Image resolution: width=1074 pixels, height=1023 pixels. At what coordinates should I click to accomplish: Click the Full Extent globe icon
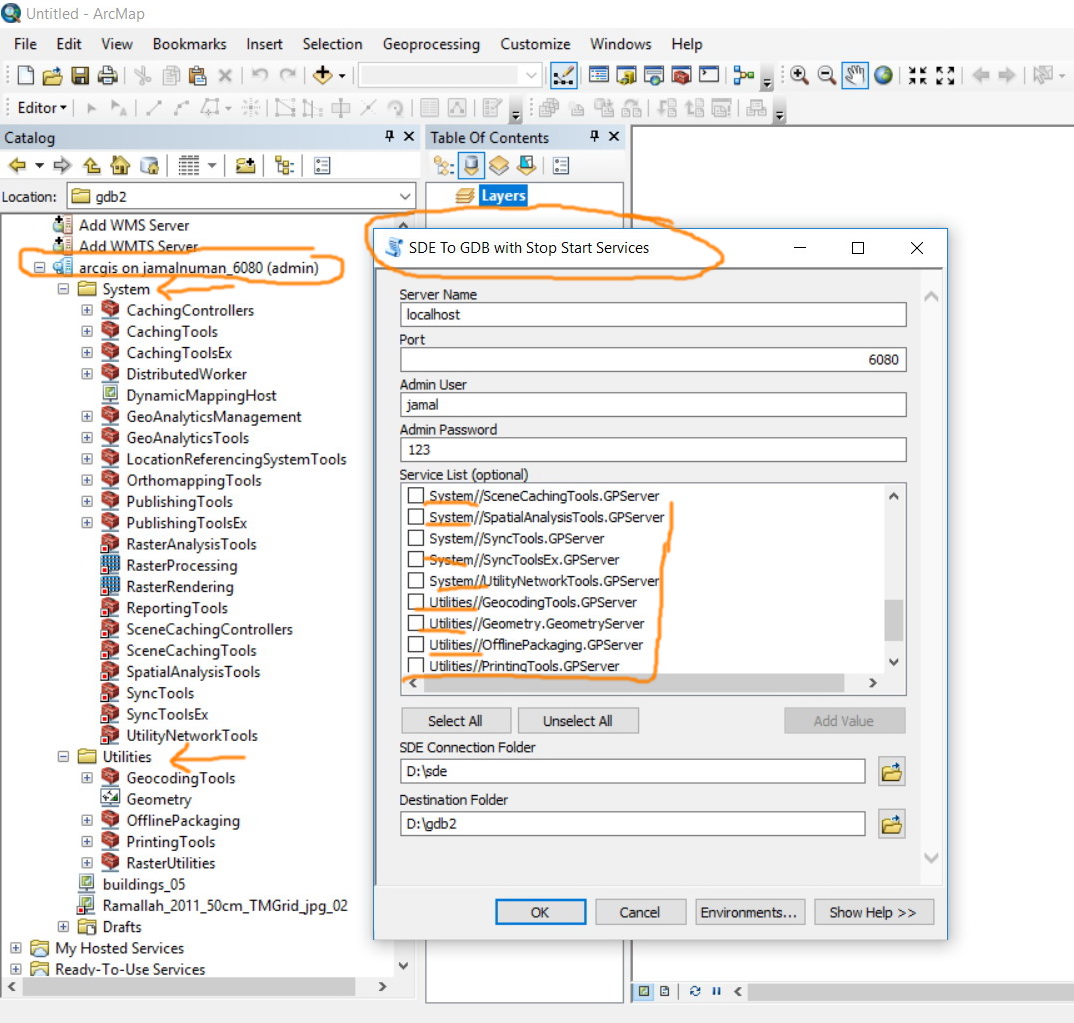coord(883,75)
